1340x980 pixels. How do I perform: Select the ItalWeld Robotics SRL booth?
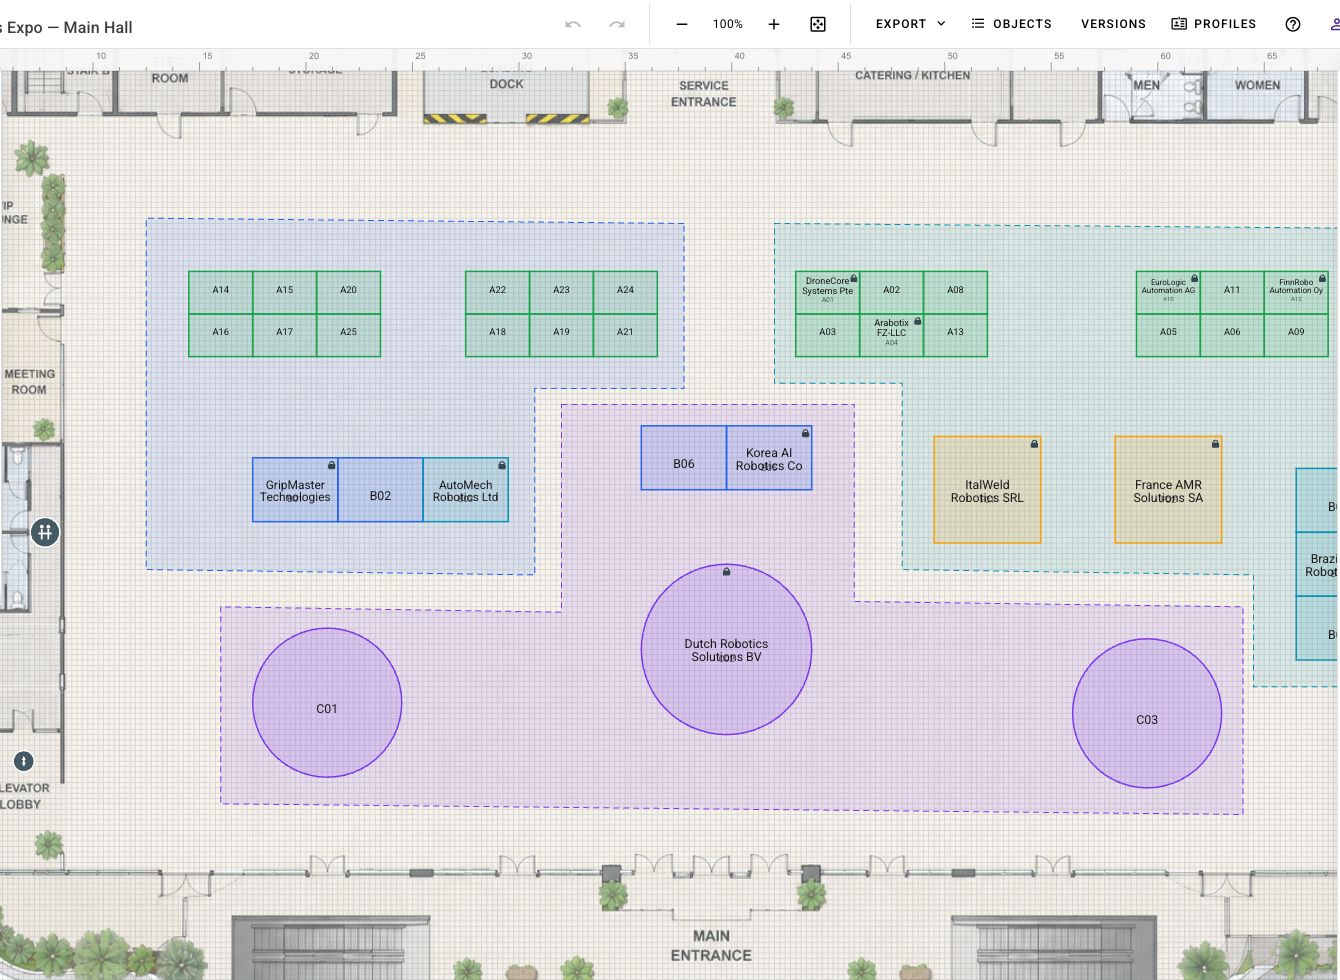pyautogui.click(x=988, y=490)
